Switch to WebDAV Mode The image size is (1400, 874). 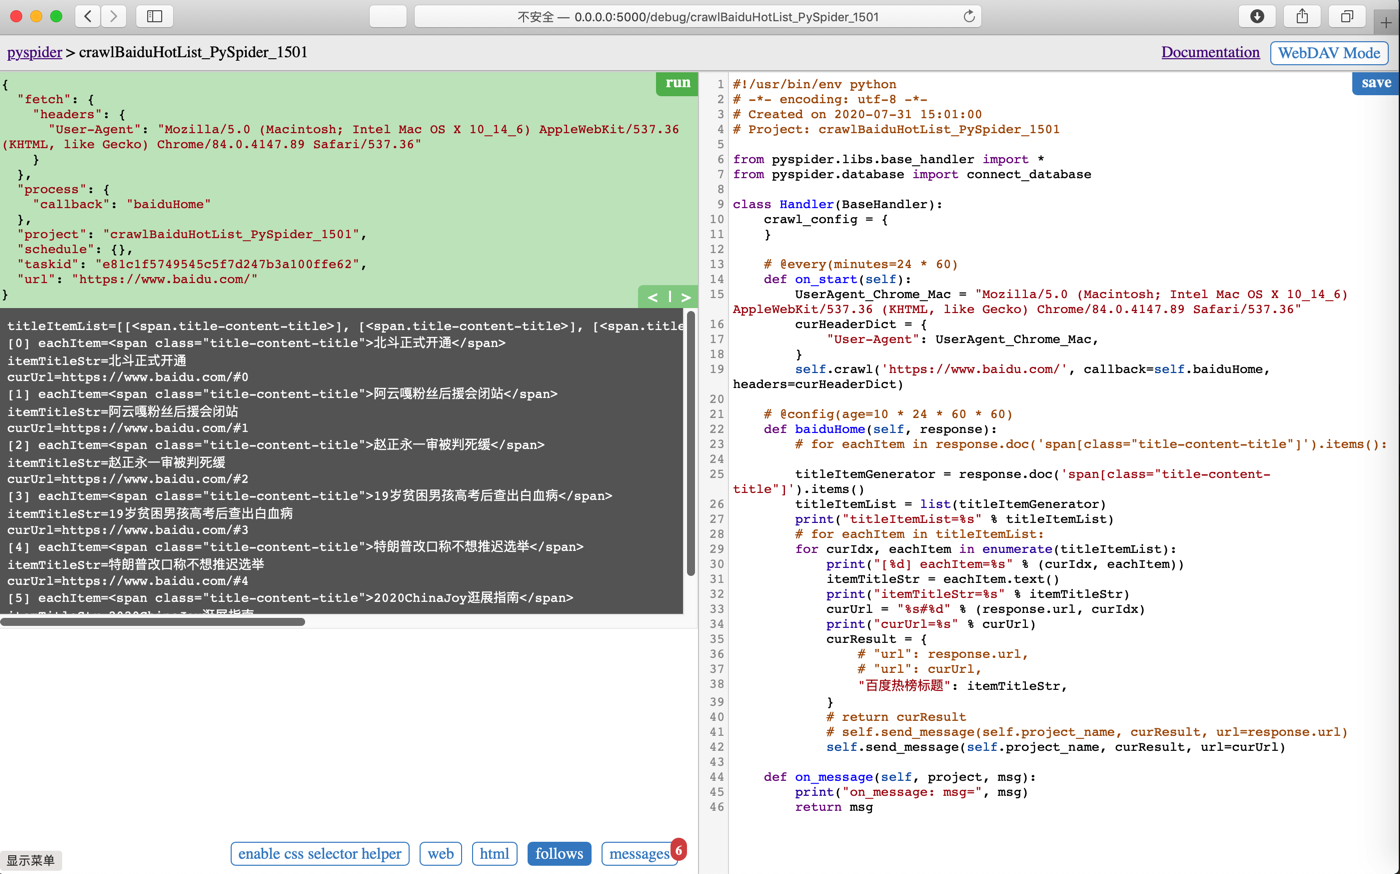point(1329,53)
